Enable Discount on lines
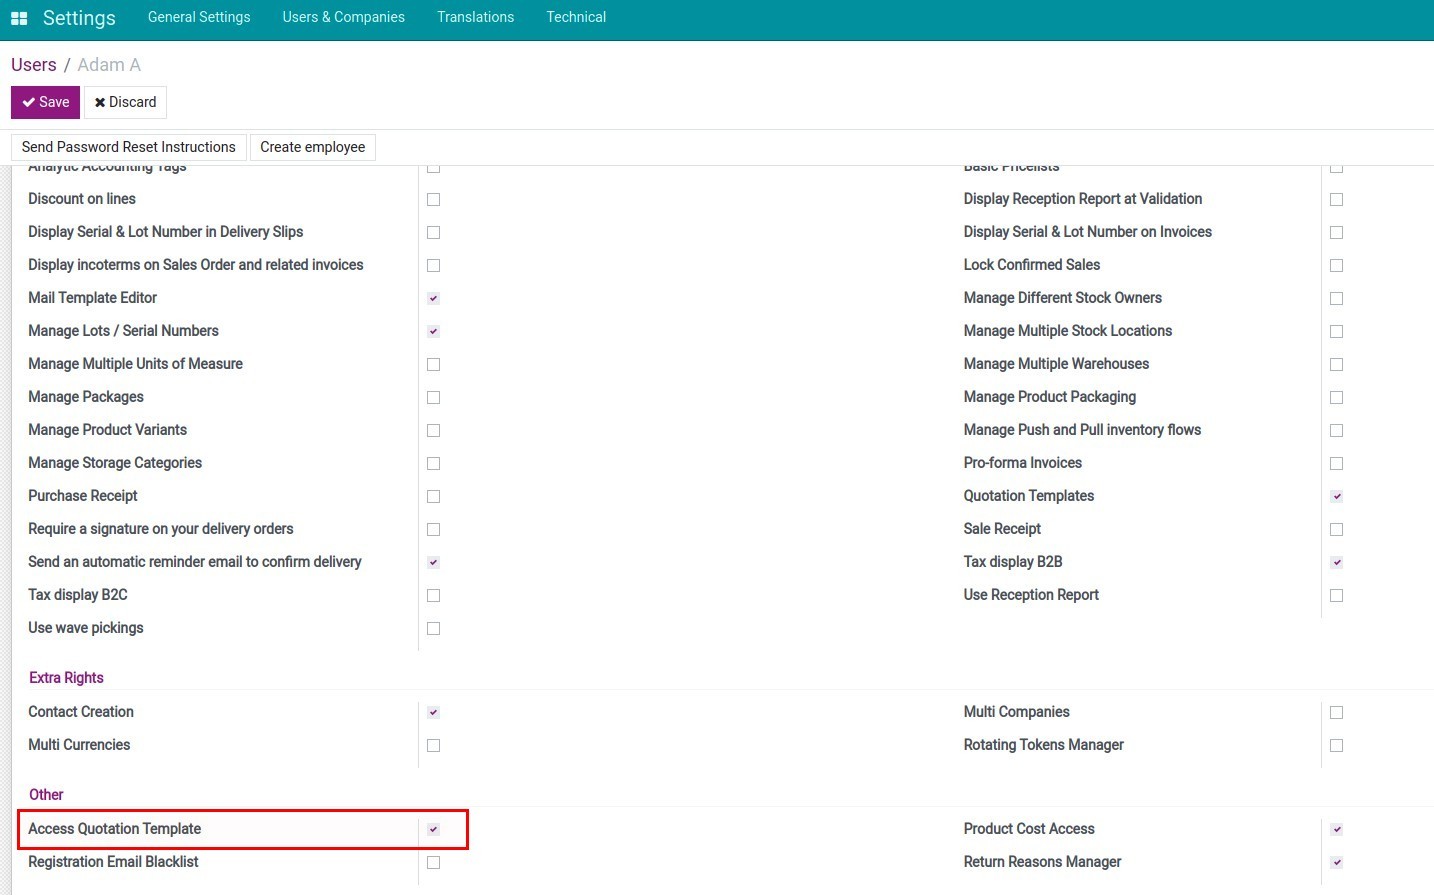 pyautogui.click(x=433, y=199)
